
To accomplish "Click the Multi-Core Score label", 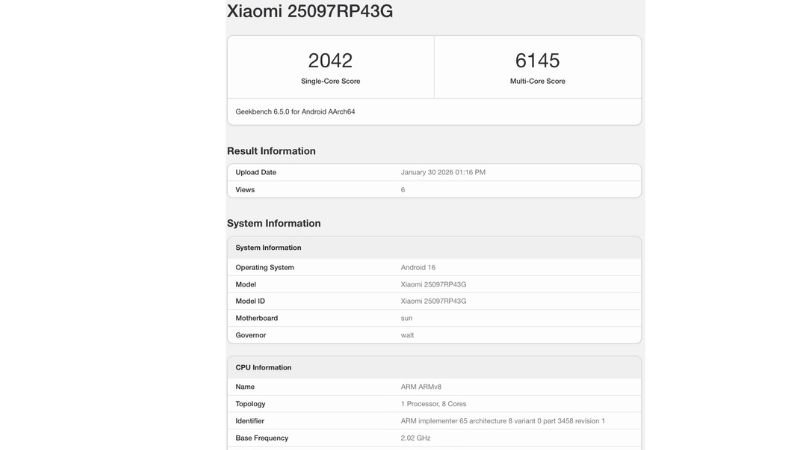I will (x=537, y=81).
